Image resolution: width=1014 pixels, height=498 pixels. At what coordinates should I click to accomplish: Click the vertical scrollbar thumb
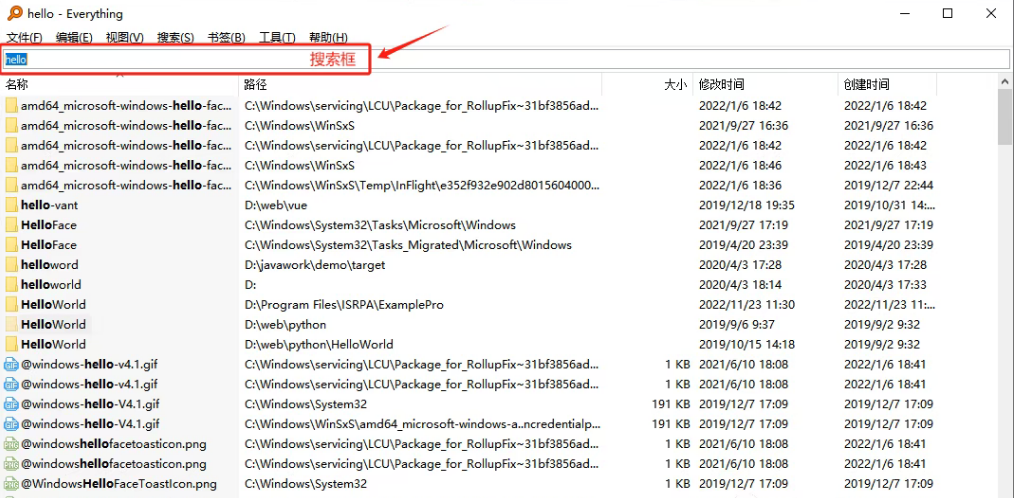click(x=1006, y=117)
